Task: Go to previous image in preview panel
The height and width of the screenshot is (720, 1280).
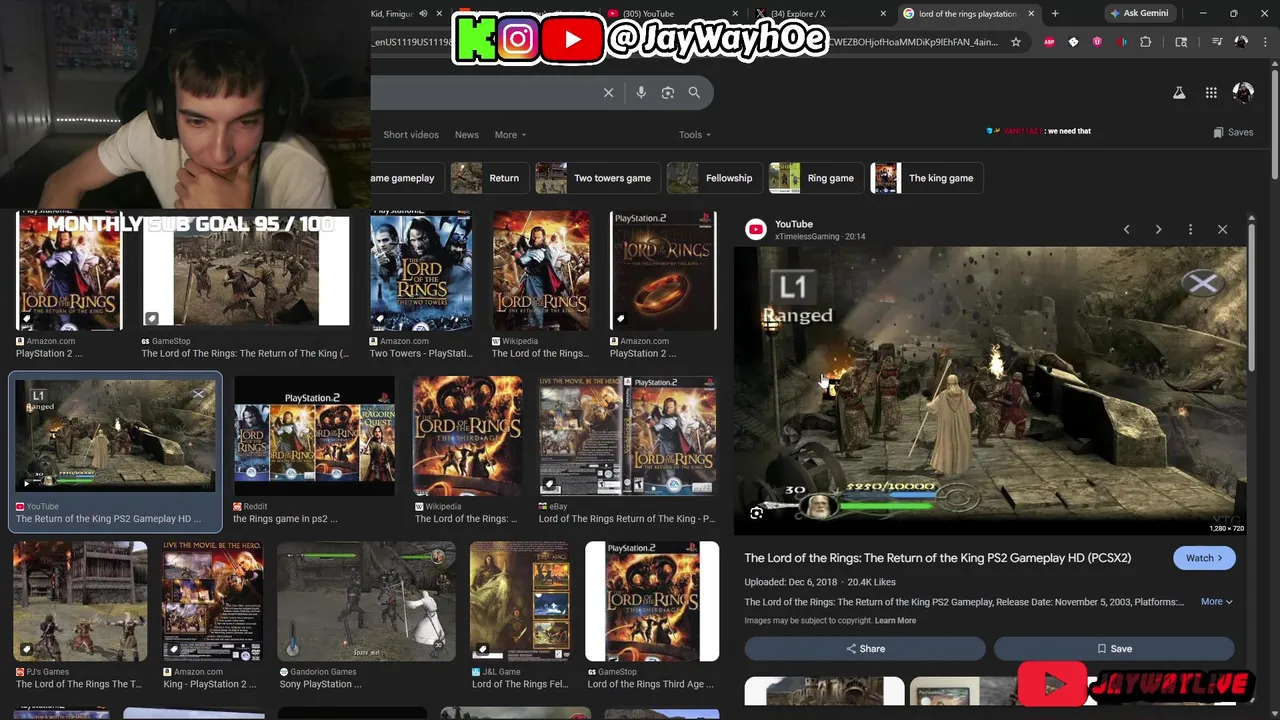Action: [1126, 229]
